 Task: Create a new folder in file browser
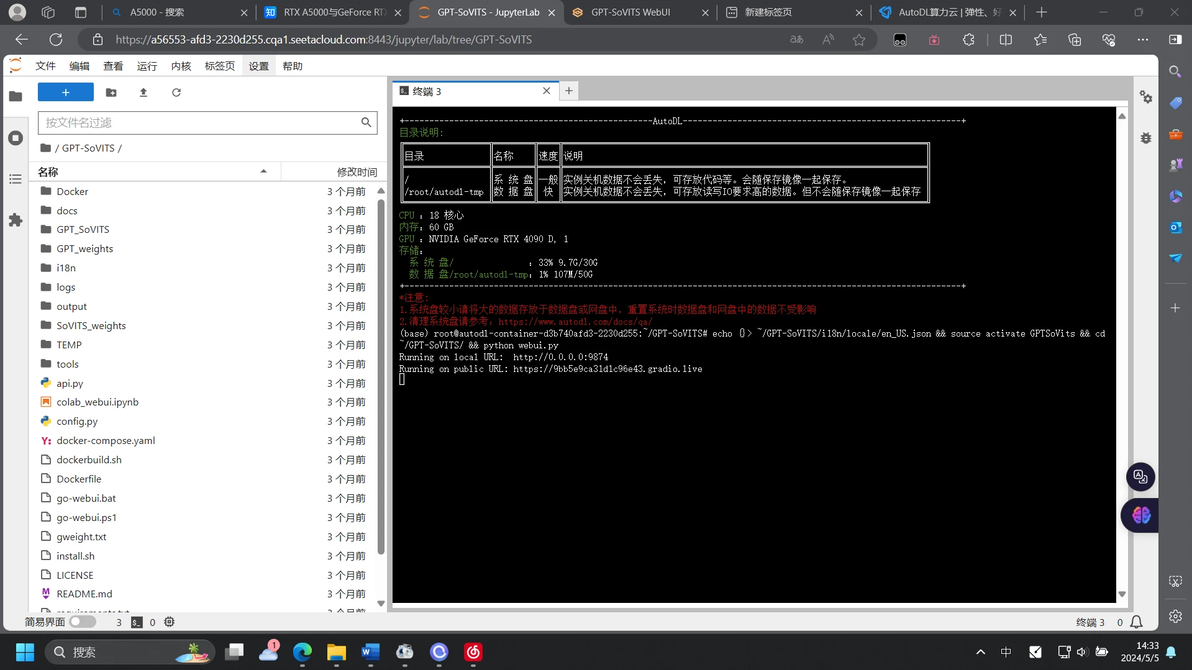[x=111, y=92]
